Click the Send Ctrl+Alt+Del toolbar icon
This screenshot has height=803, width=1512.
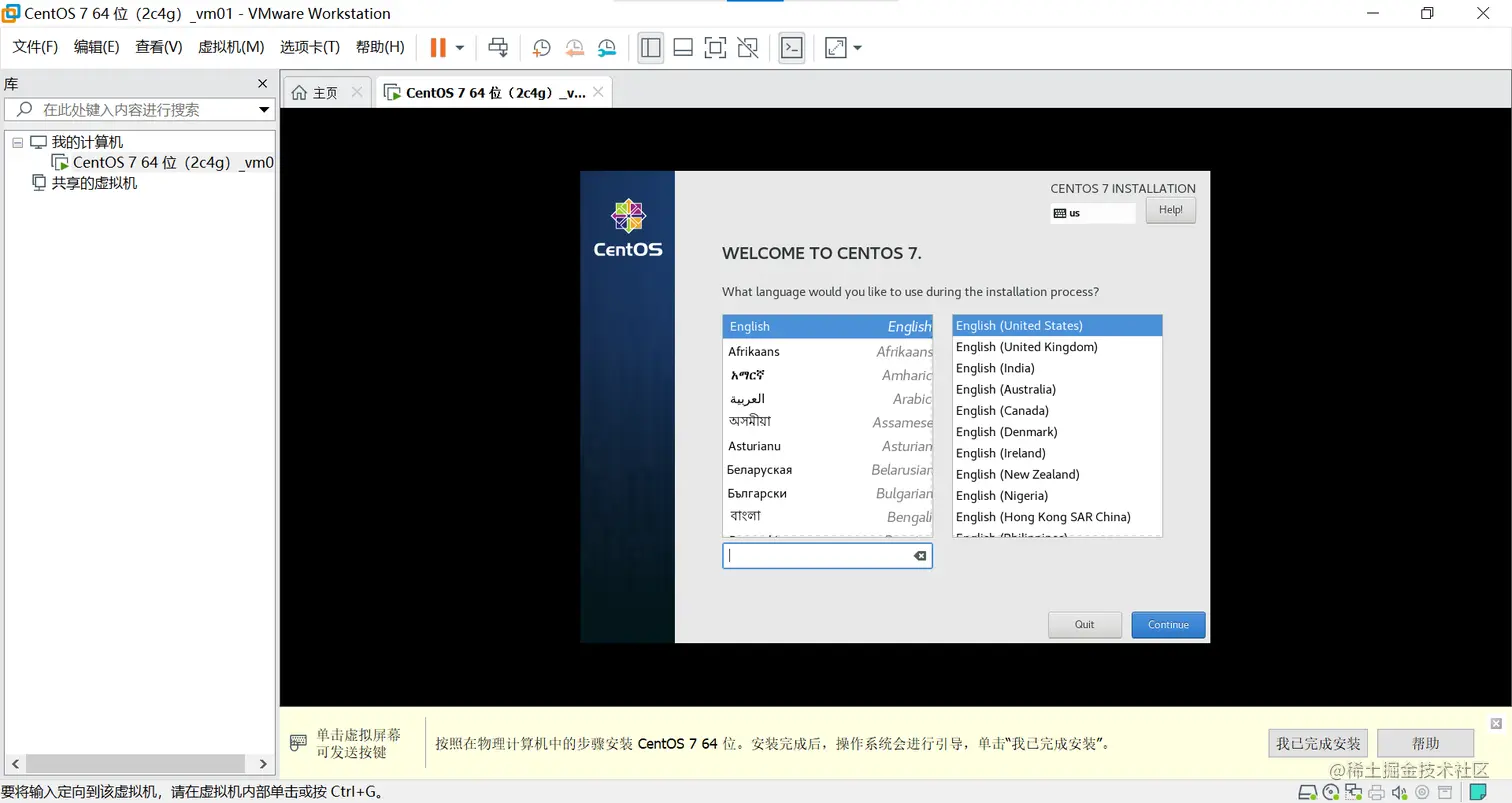click(498, 47)
